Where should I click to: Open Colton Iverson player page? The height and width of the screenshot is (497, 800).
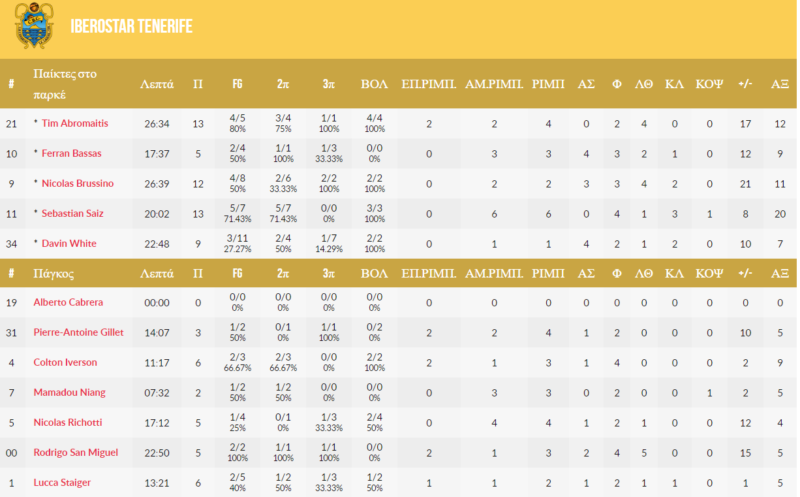66,362
